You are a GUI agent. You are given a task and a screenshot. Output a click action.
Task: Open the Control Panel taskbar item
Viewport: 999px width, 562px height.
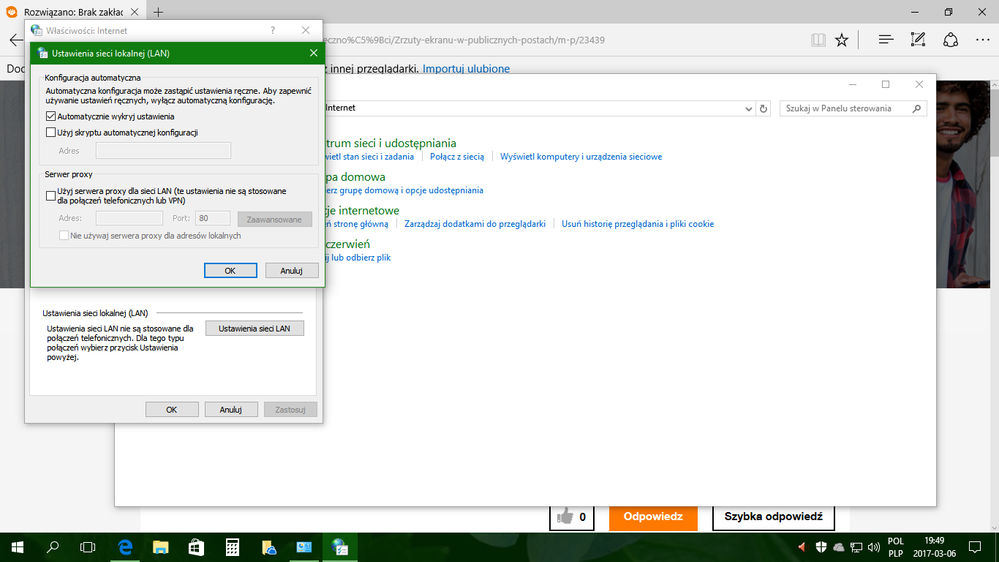tap(304, 547)
